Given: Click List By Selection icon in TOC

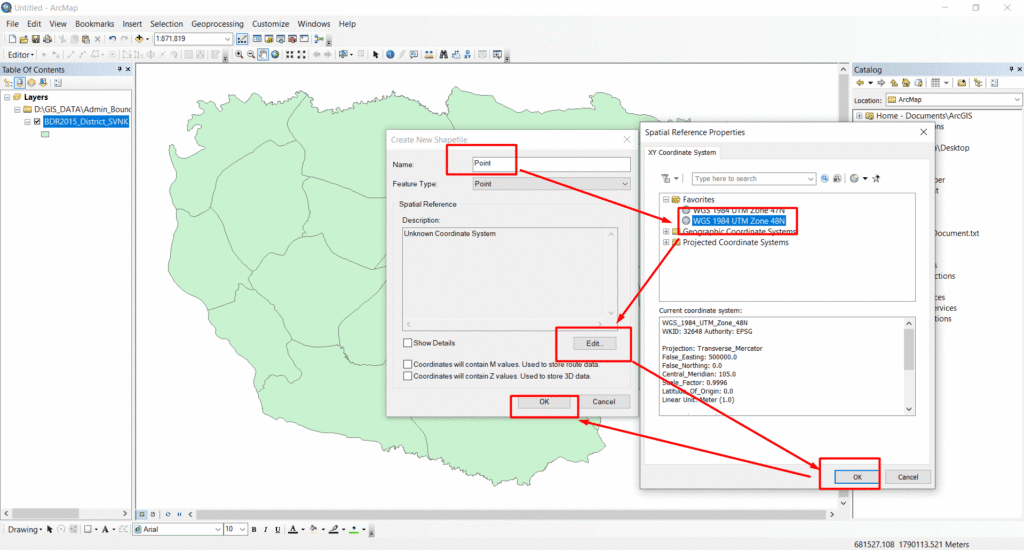Looking at the screenshot, I should click(43, 83).
